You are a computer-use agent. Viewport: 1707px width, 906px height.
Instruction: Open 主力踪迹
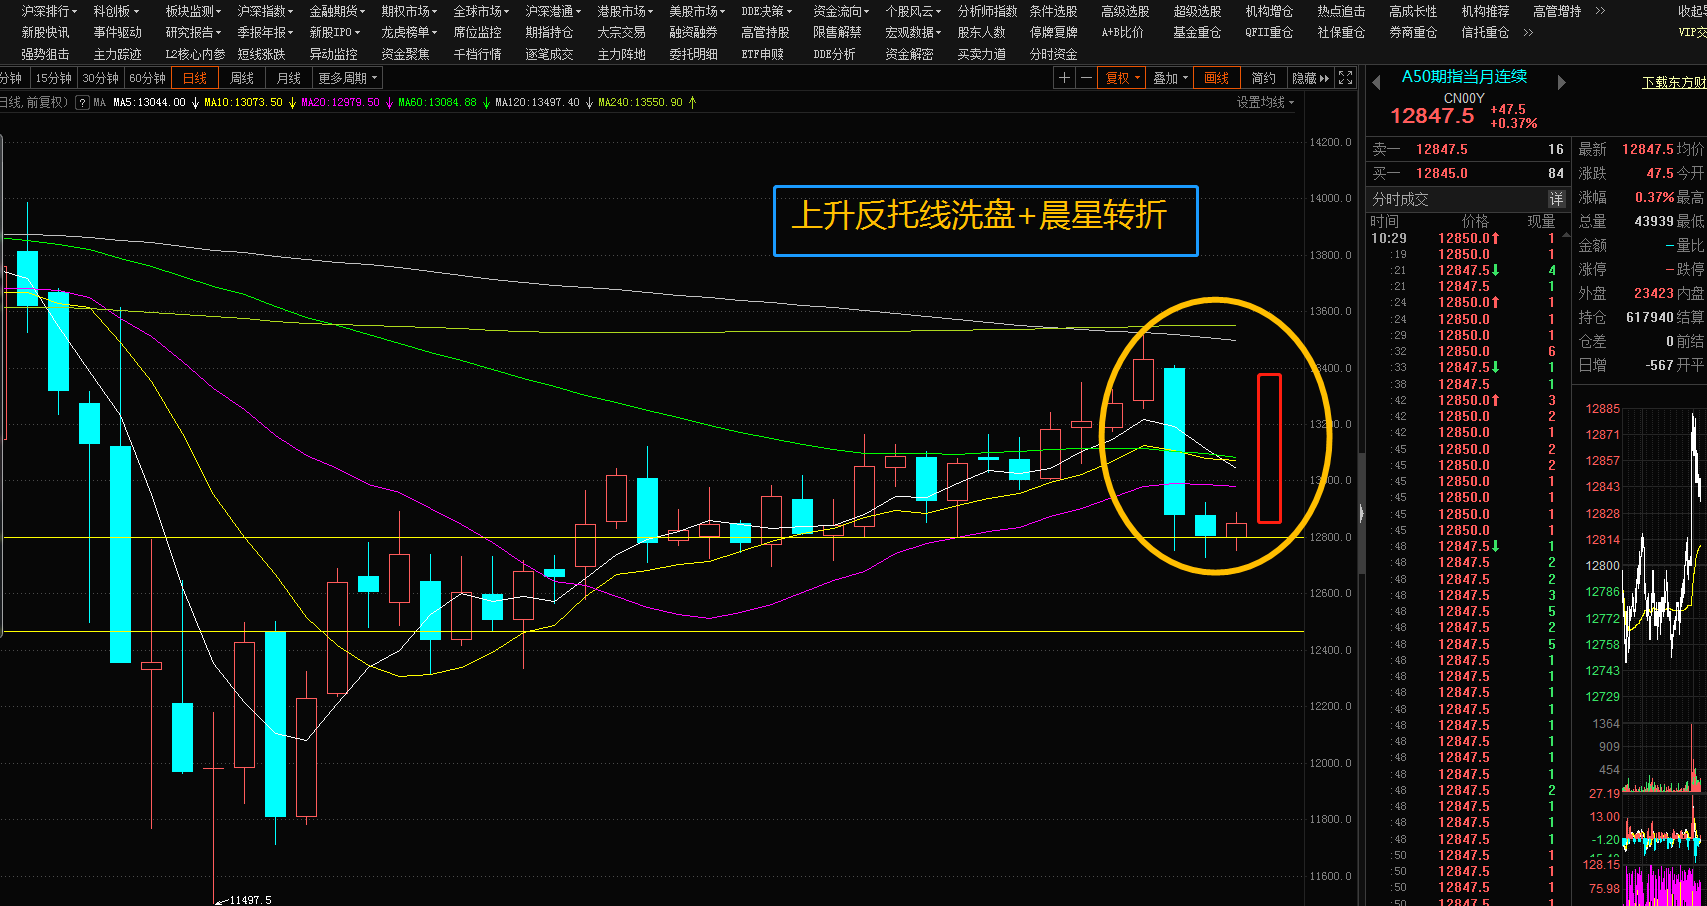click(117, 55)
